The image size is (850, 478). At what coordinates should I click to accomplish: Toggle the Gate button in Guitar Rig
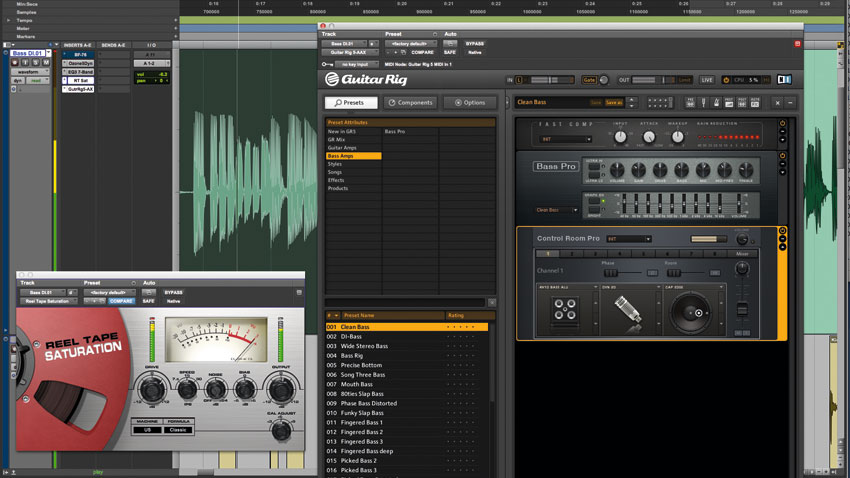click(x=590, y=80)
